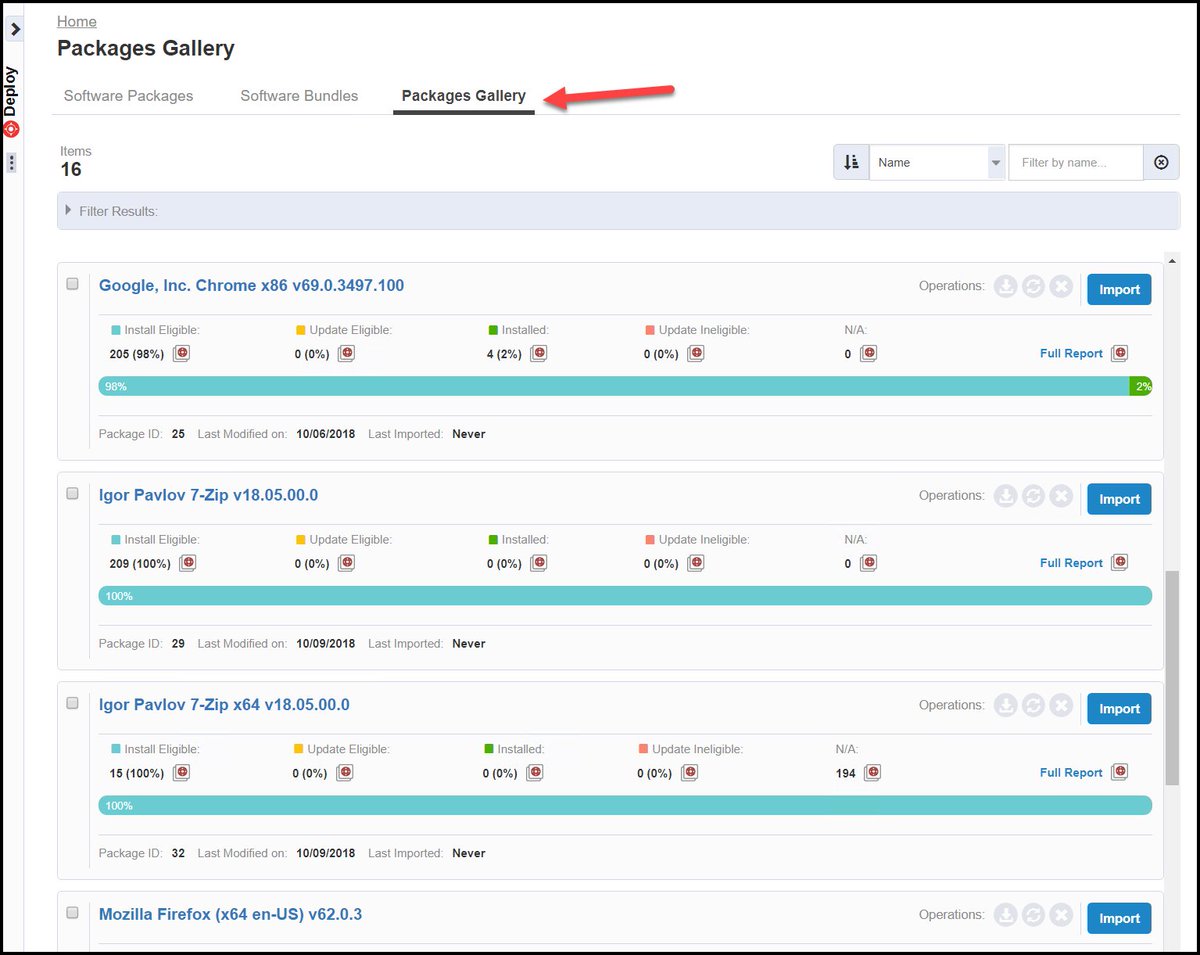
Task: Open the Igor Pavlov 7-Zip v18.05.00.0 title link
Action: click(208, 495)
